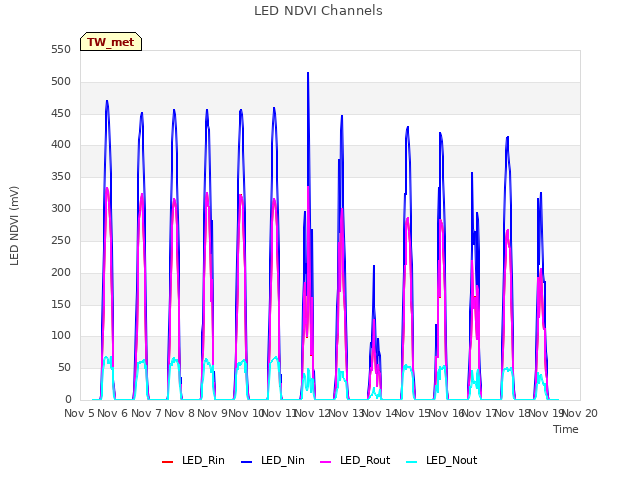640x480 pixels.
Task: Click the Nov 20 x-axis tick label
Action: pyautogui.click(x=580, y=413)
